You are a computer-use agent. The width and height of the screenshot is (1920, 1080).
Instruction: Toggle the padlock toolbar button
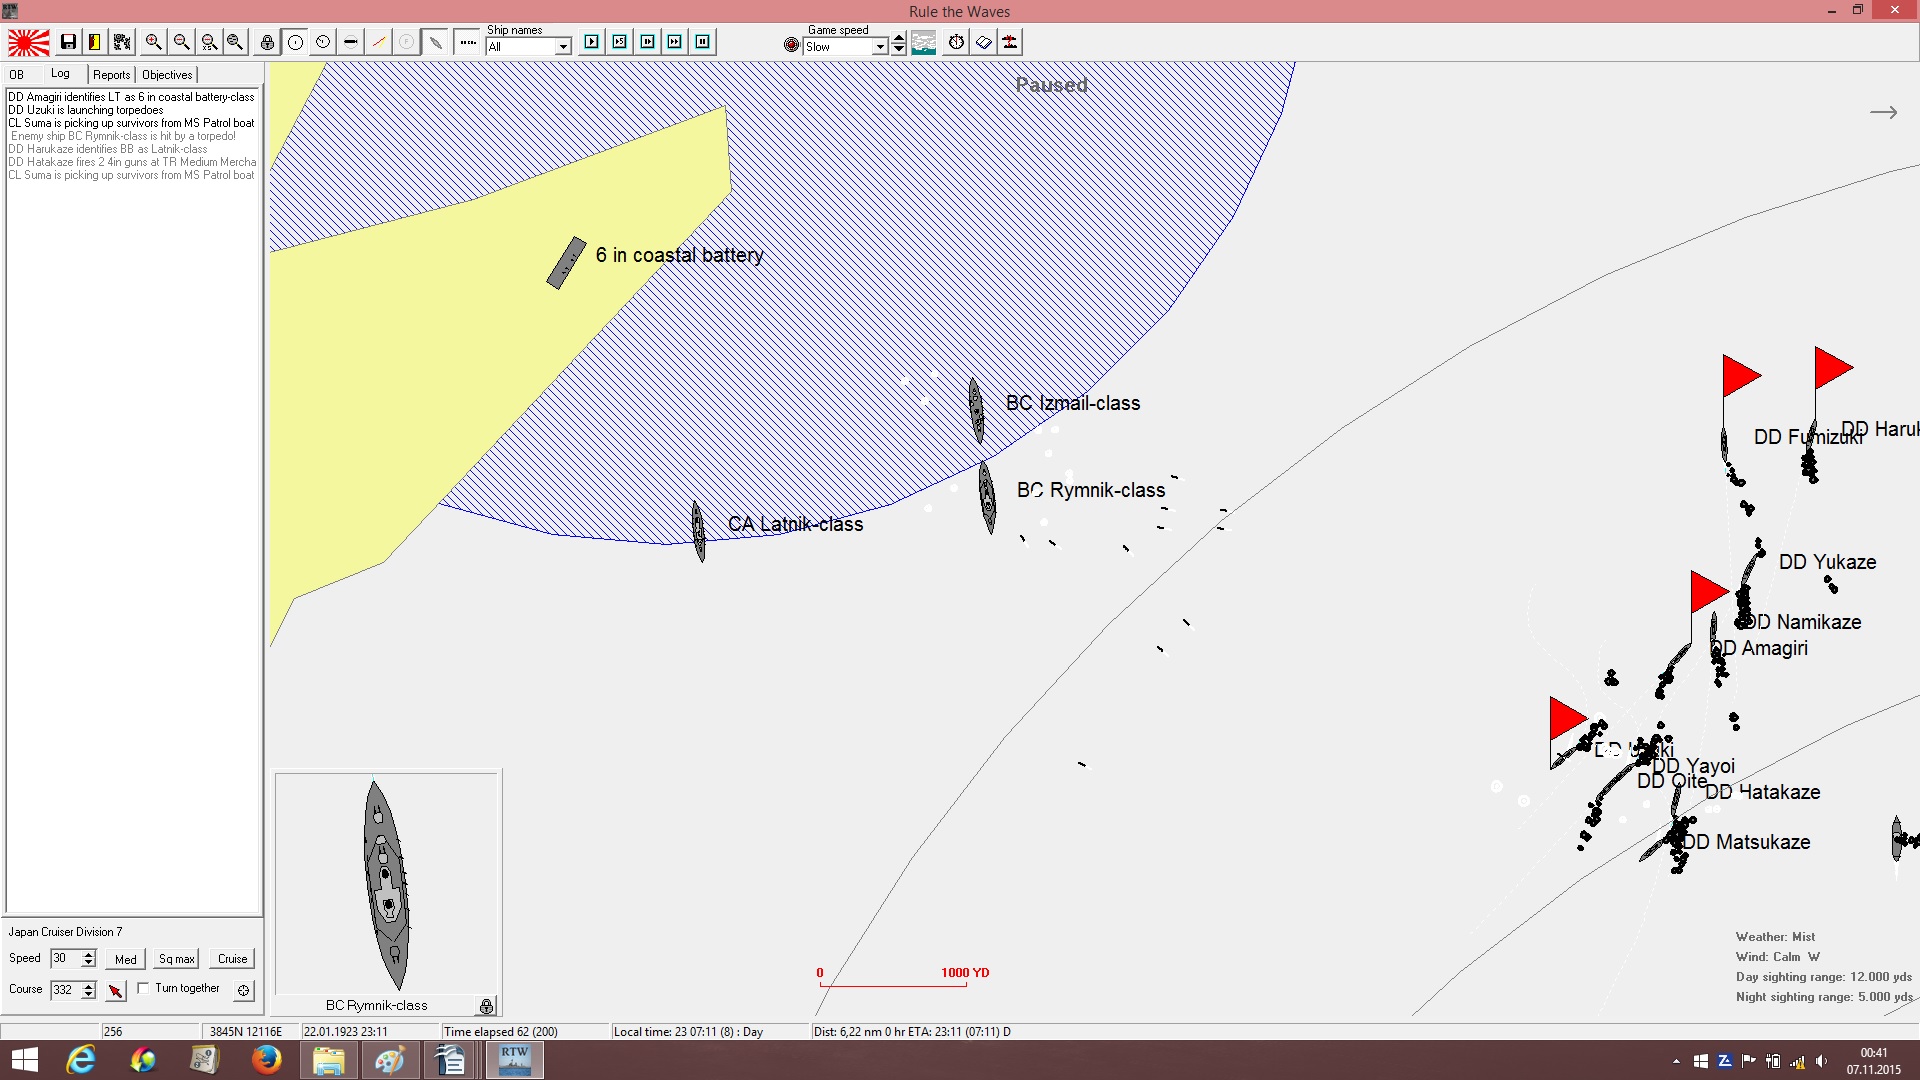(267, 42)
